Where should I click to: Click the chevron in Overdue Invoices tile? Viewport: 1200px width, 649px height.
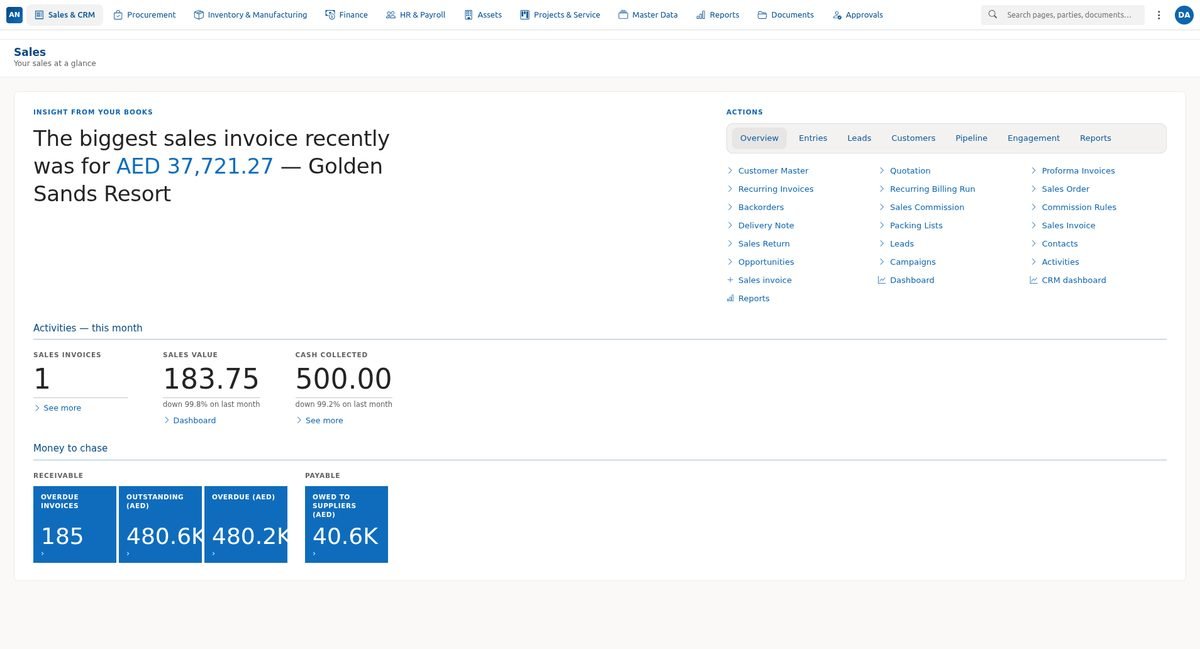[43, 553]
